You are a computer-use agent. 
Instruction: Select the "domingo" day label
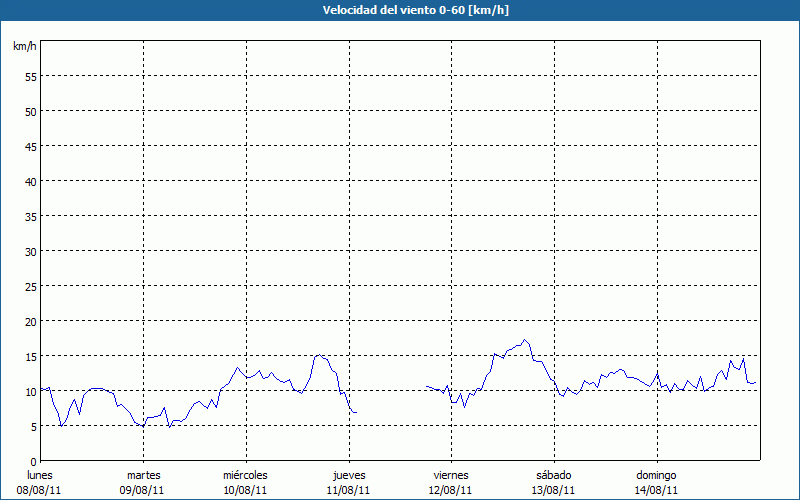click(656, 475)
